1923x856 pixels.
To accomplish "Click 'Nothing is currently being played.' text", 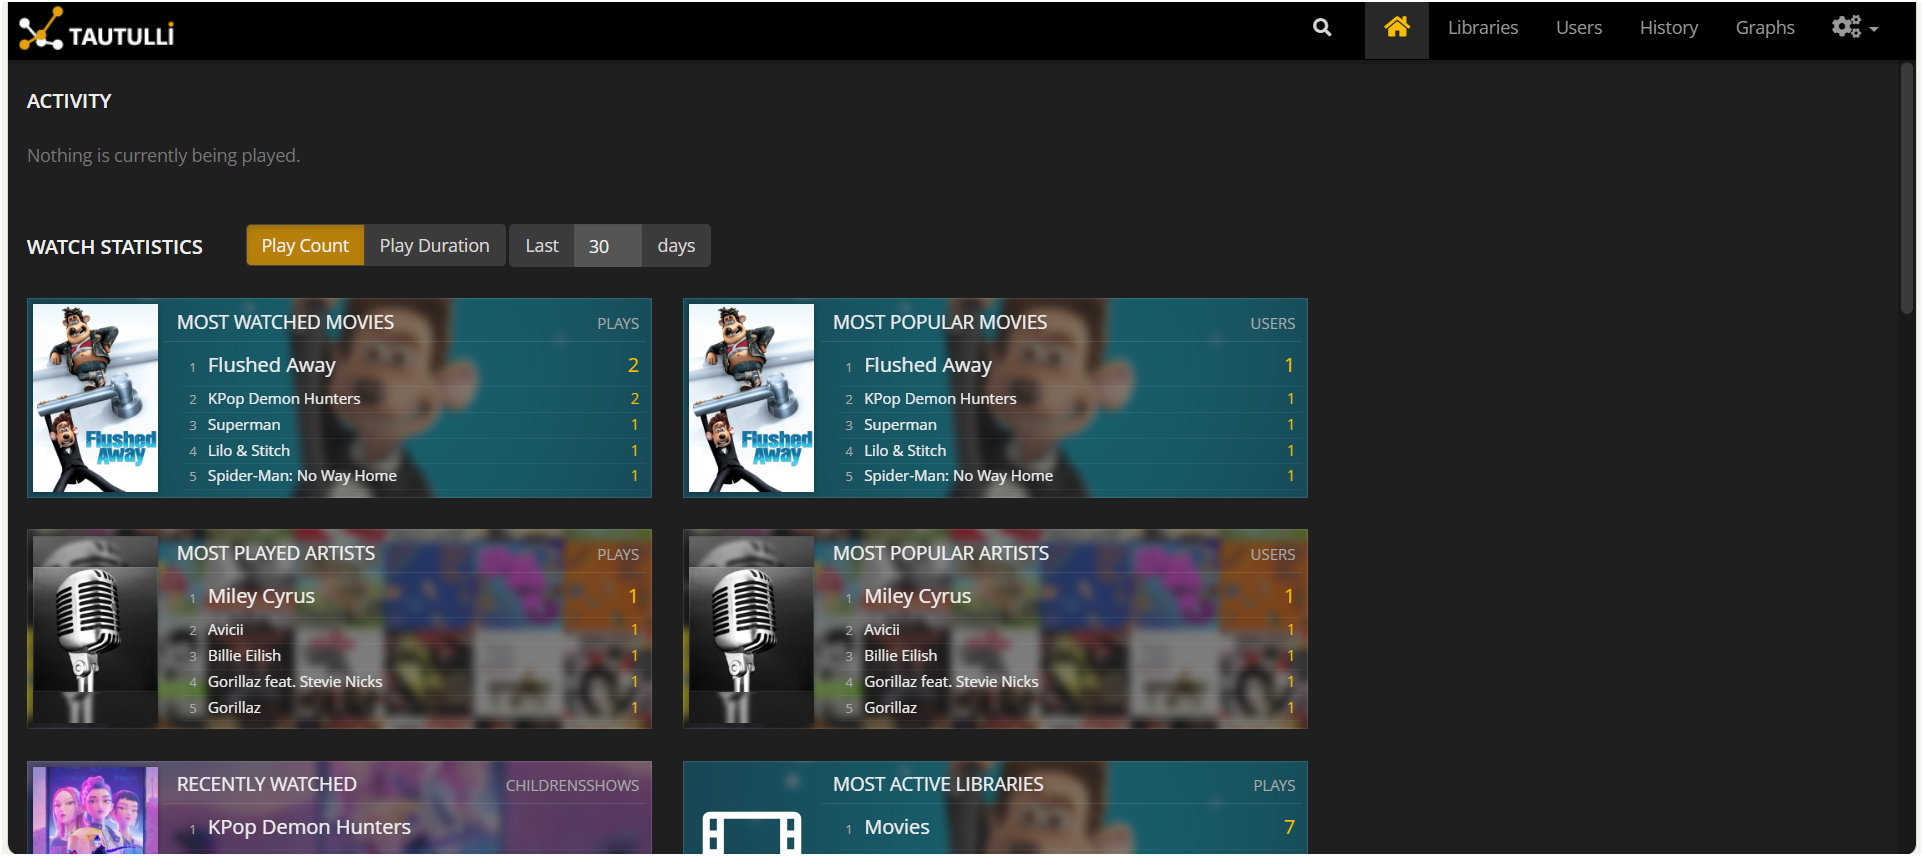I will pos(163,155).
